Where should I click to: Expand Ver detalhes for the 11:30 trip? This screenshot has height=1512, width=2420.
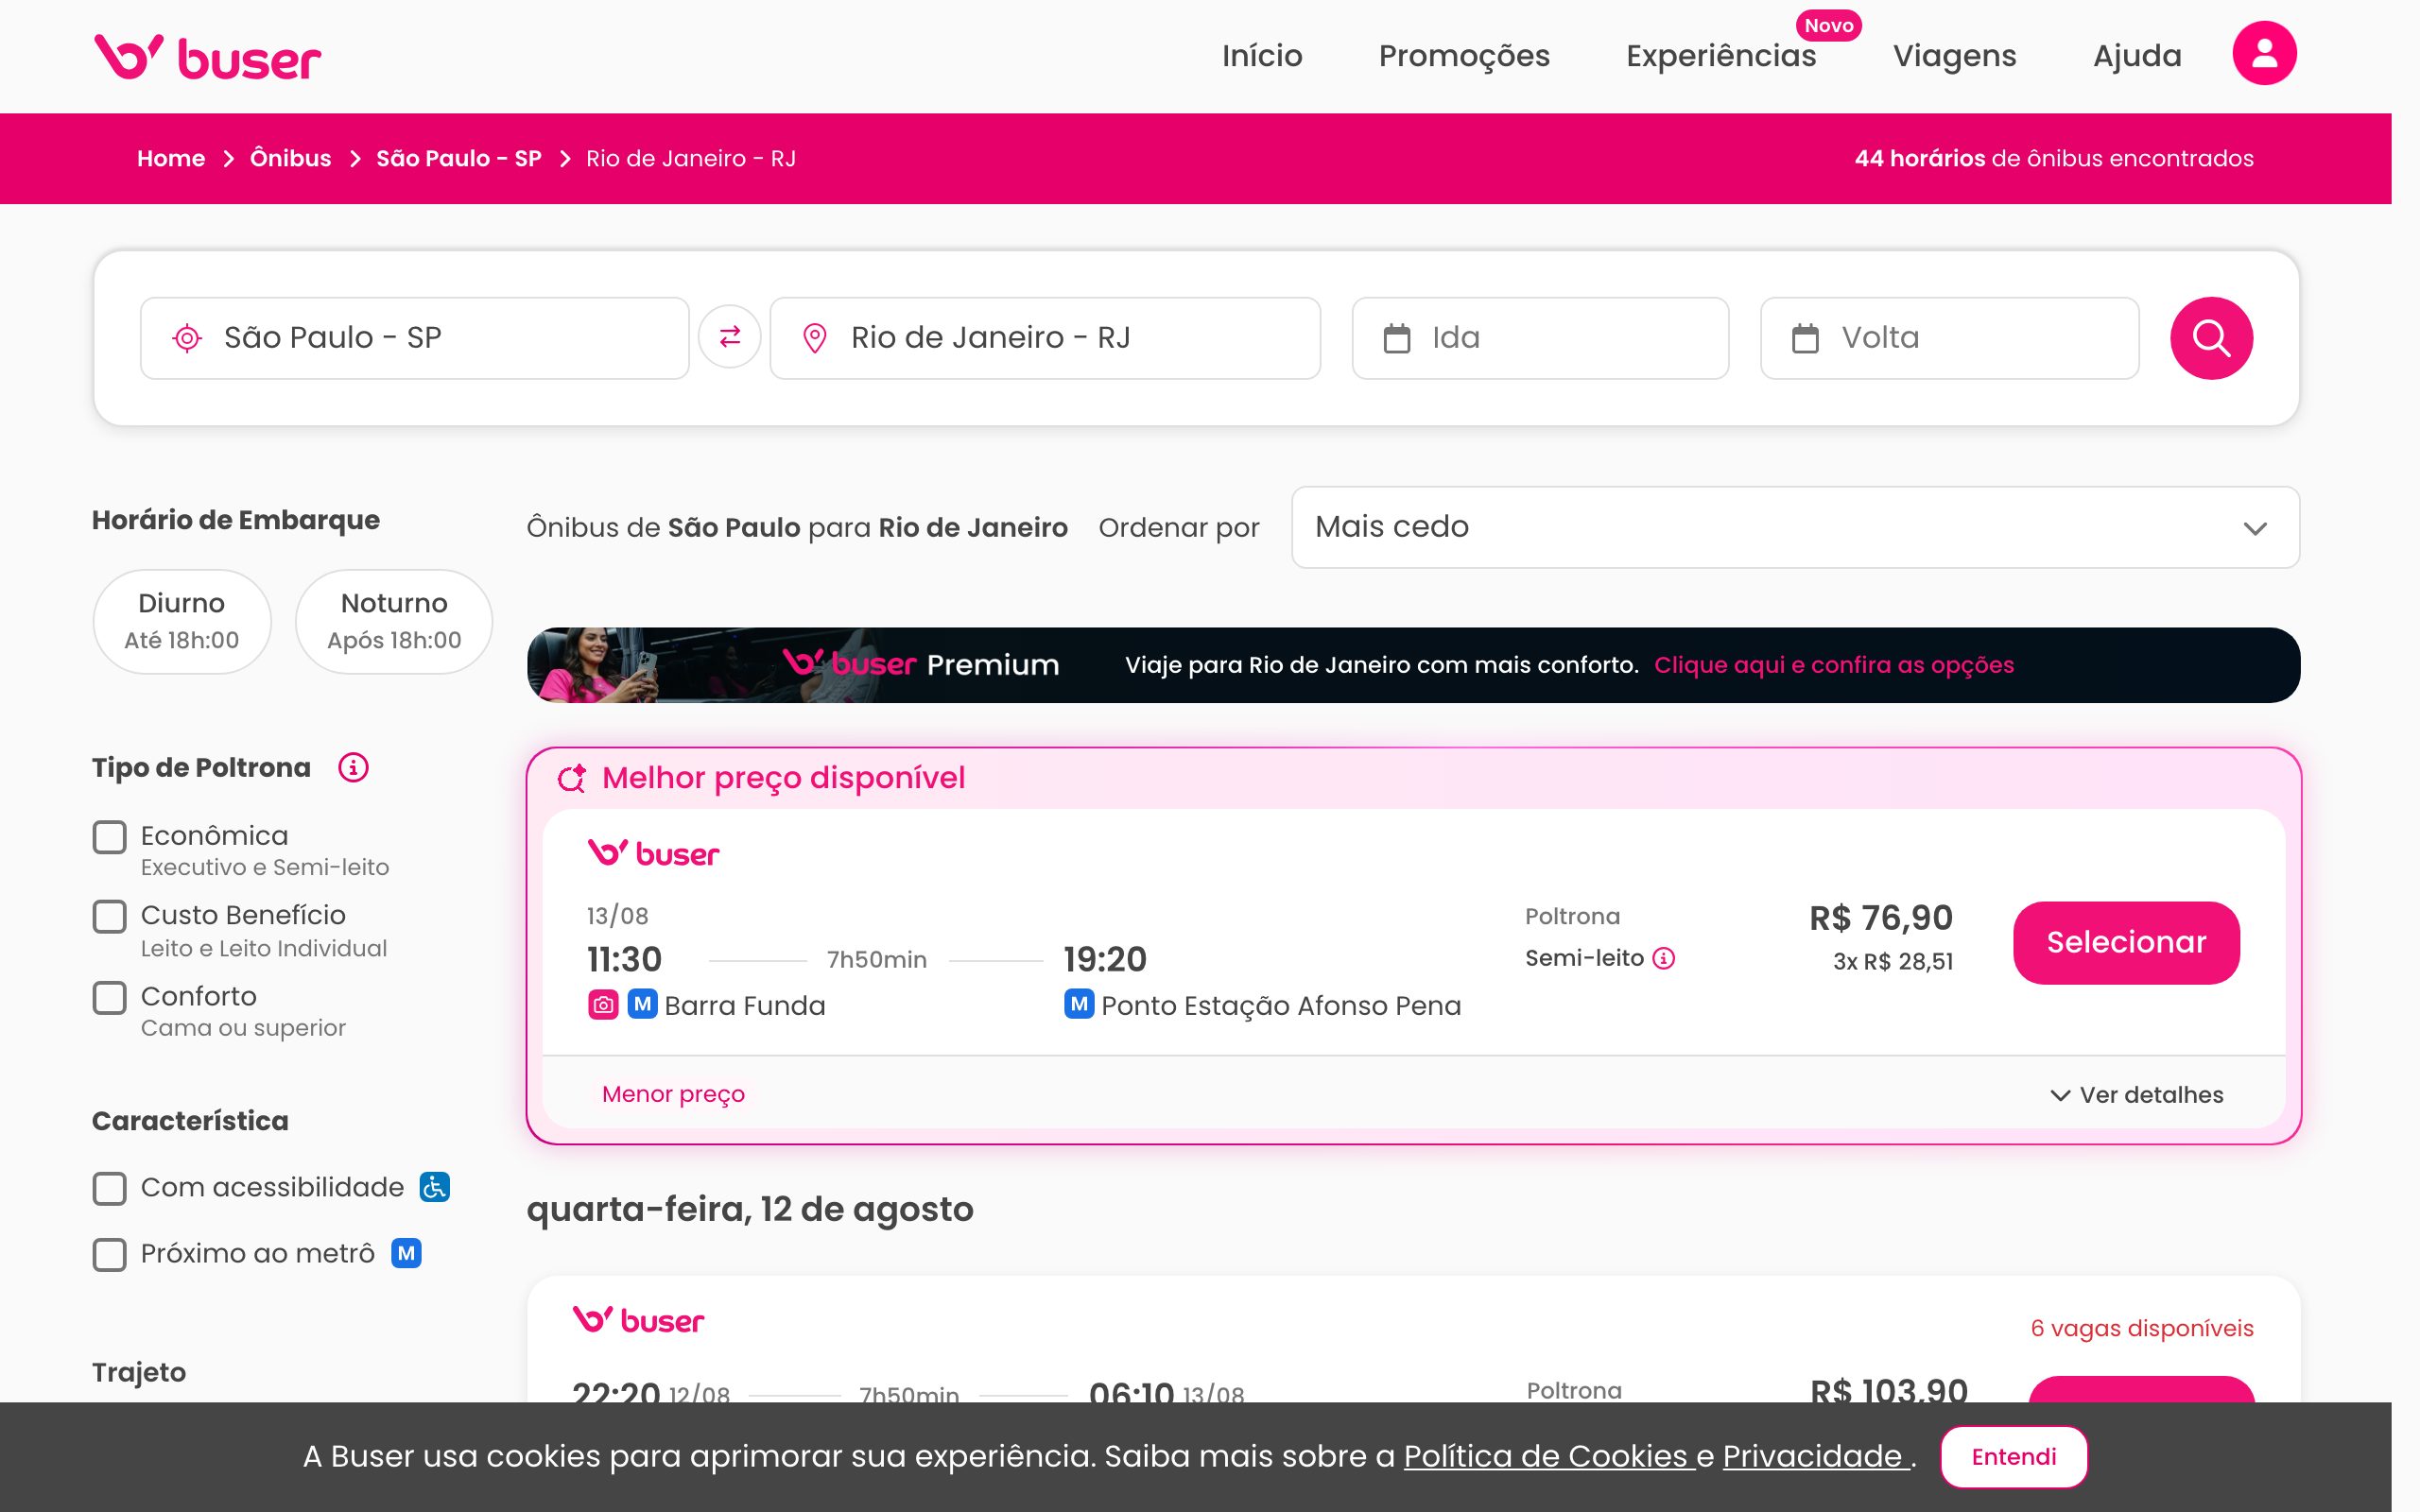click(x=2136, y=1095)
